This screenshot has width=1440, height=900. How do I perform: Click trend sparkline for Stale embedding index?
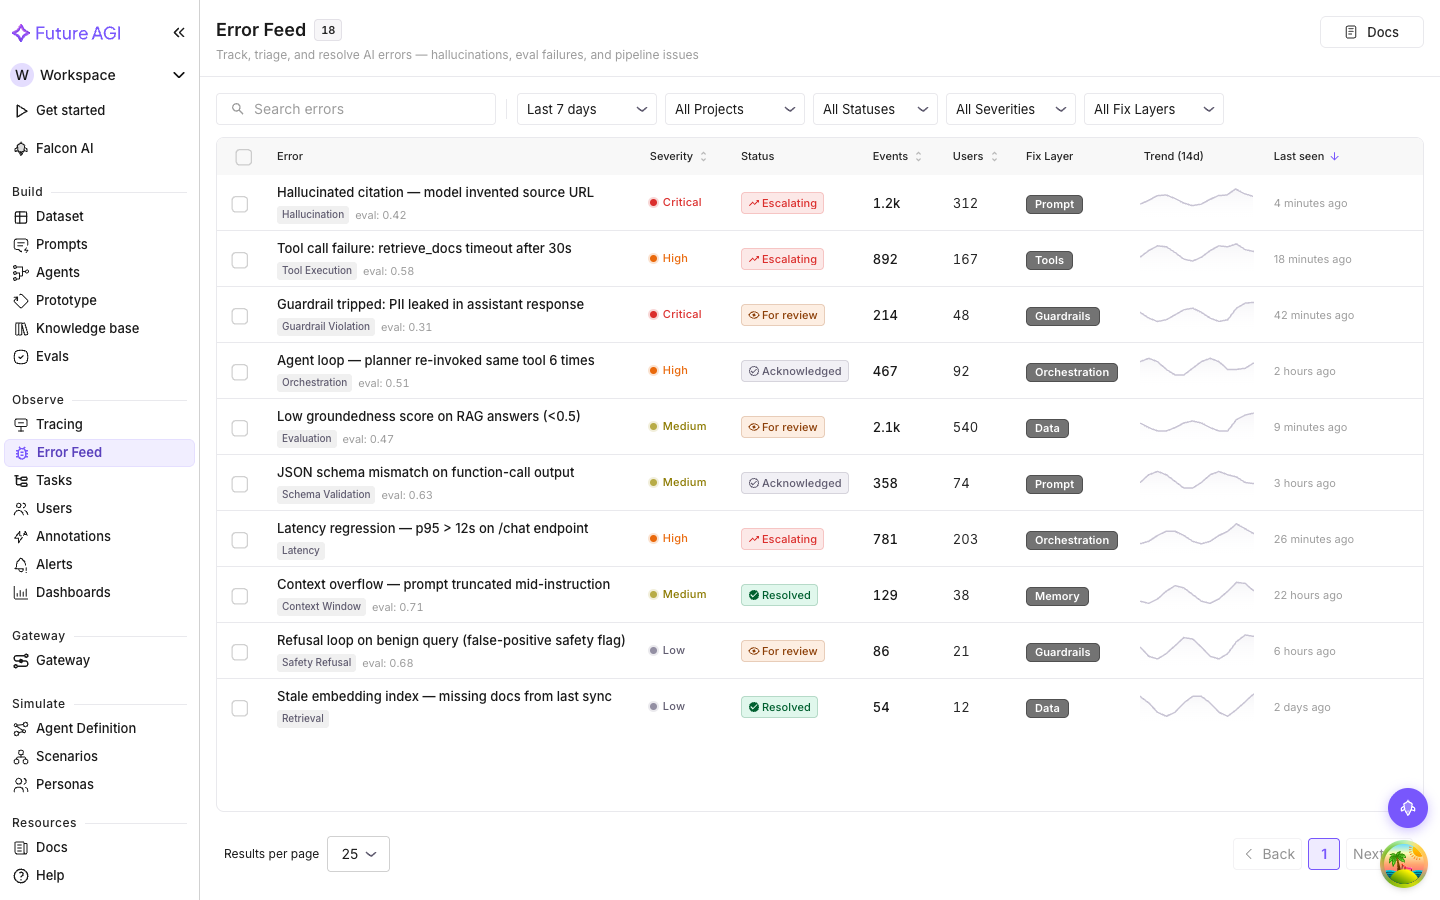coord(1197,706)
